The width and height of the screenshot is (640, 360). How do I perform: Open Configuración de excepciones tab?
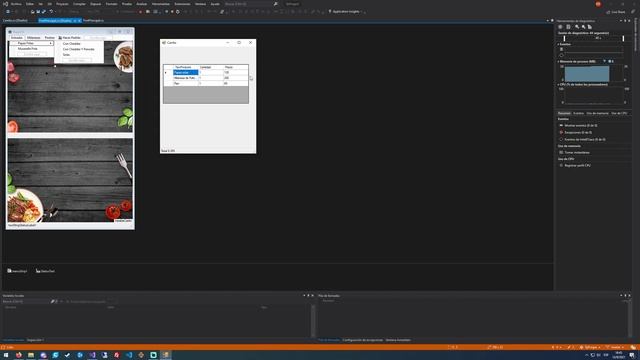pos(362,340)
